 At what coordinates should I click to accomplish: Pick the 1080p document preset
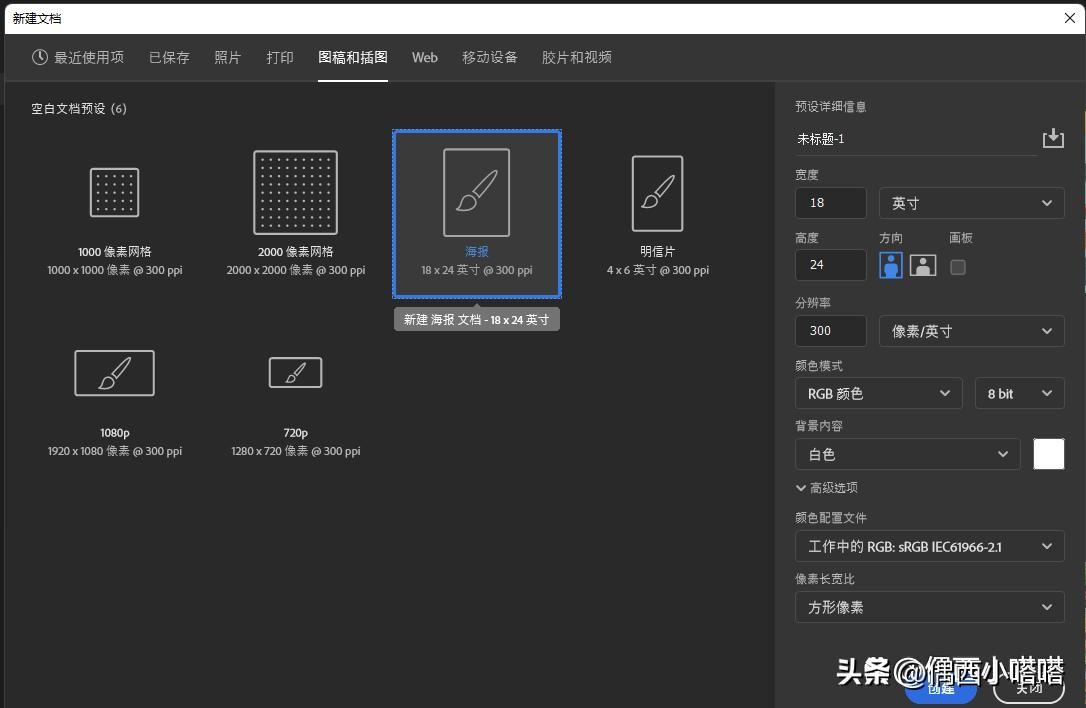pyautogui.click(x=114, y=372)
